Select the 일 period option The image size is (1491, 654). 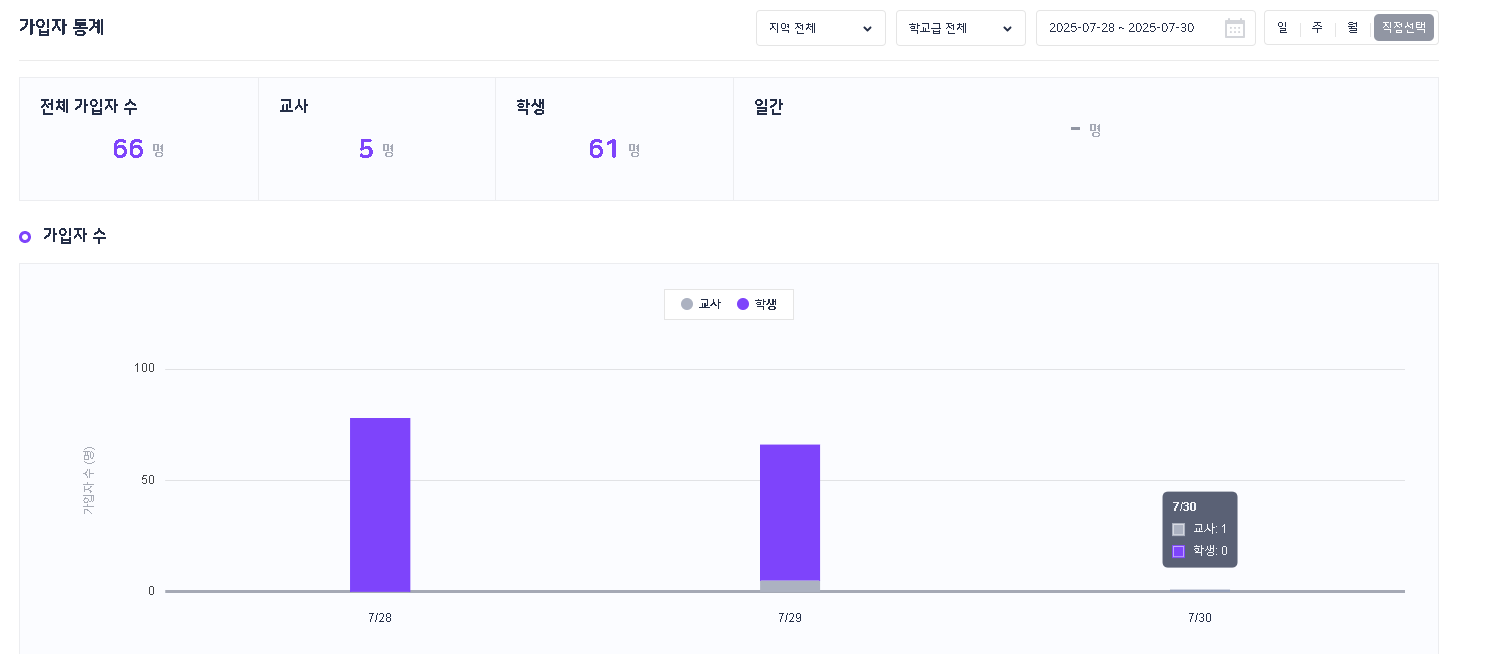point(1282,28)
